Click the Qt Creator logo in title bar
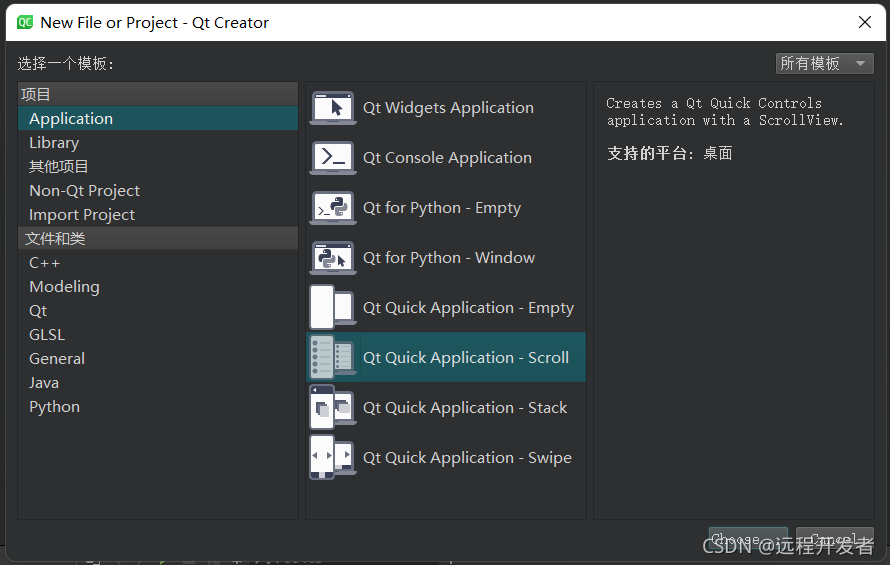890x565 pixels. (x=25, y=23)
